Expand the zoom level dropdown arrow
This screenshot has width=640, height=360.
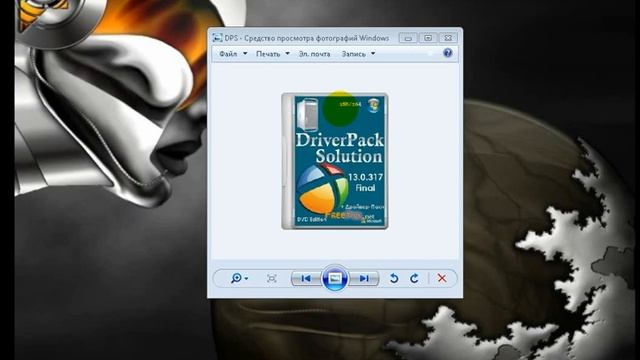246,279
